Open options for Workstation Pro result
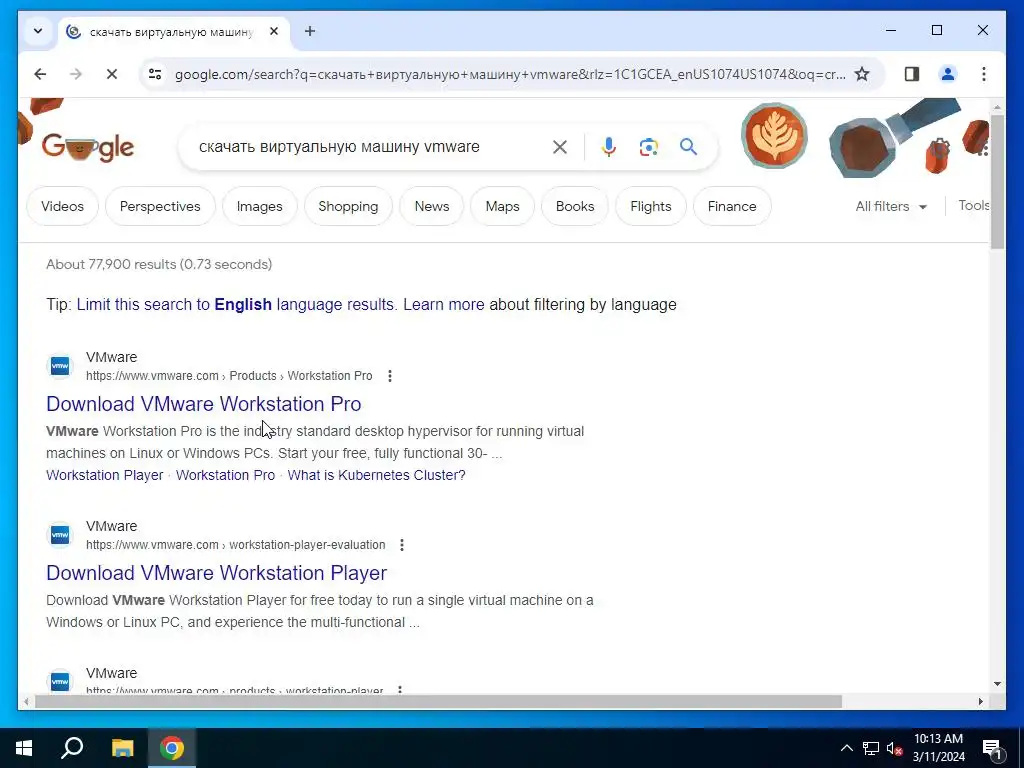Viewport: 1024px width, 768px height. [x=390, y=376]
